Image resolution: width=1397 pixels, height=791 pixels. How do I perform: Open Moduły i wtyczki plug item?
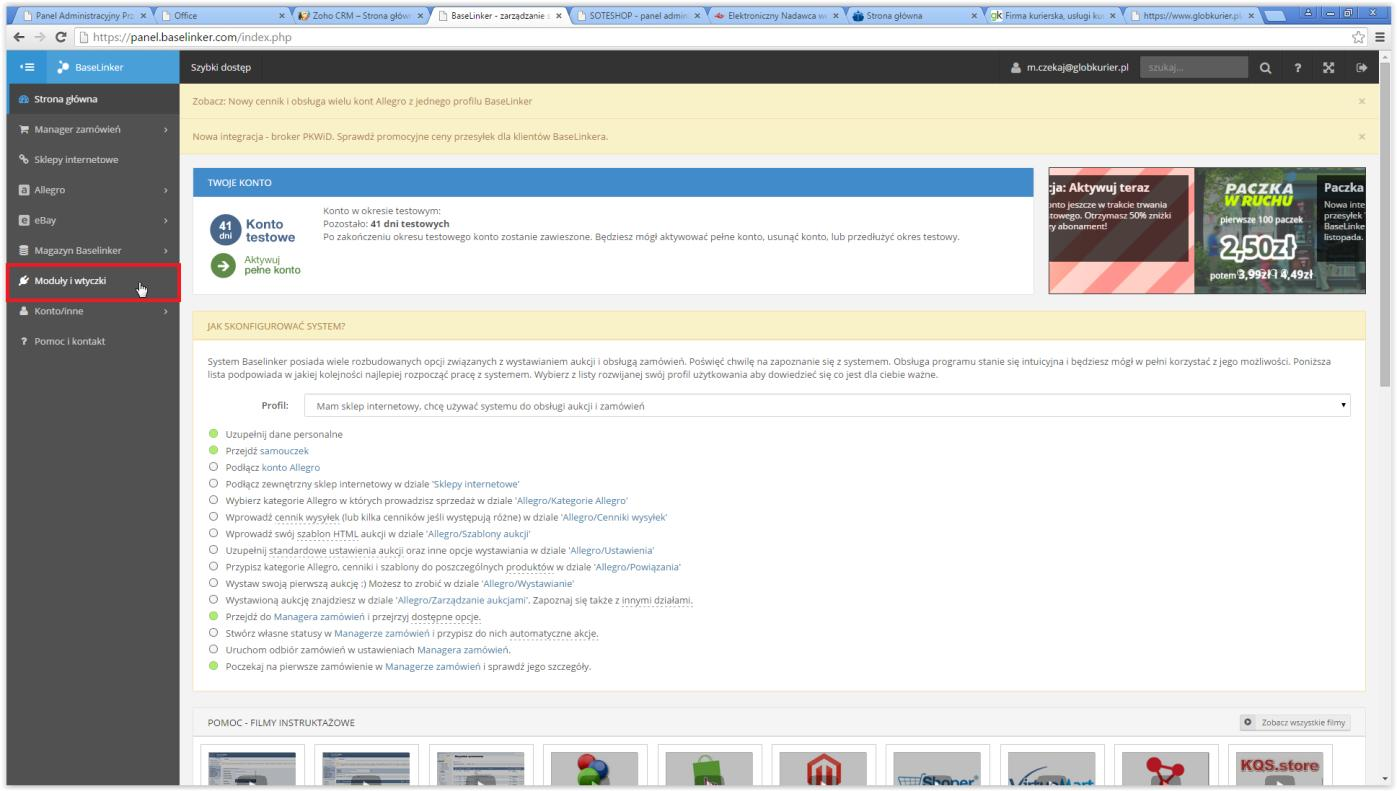point(93,281)
